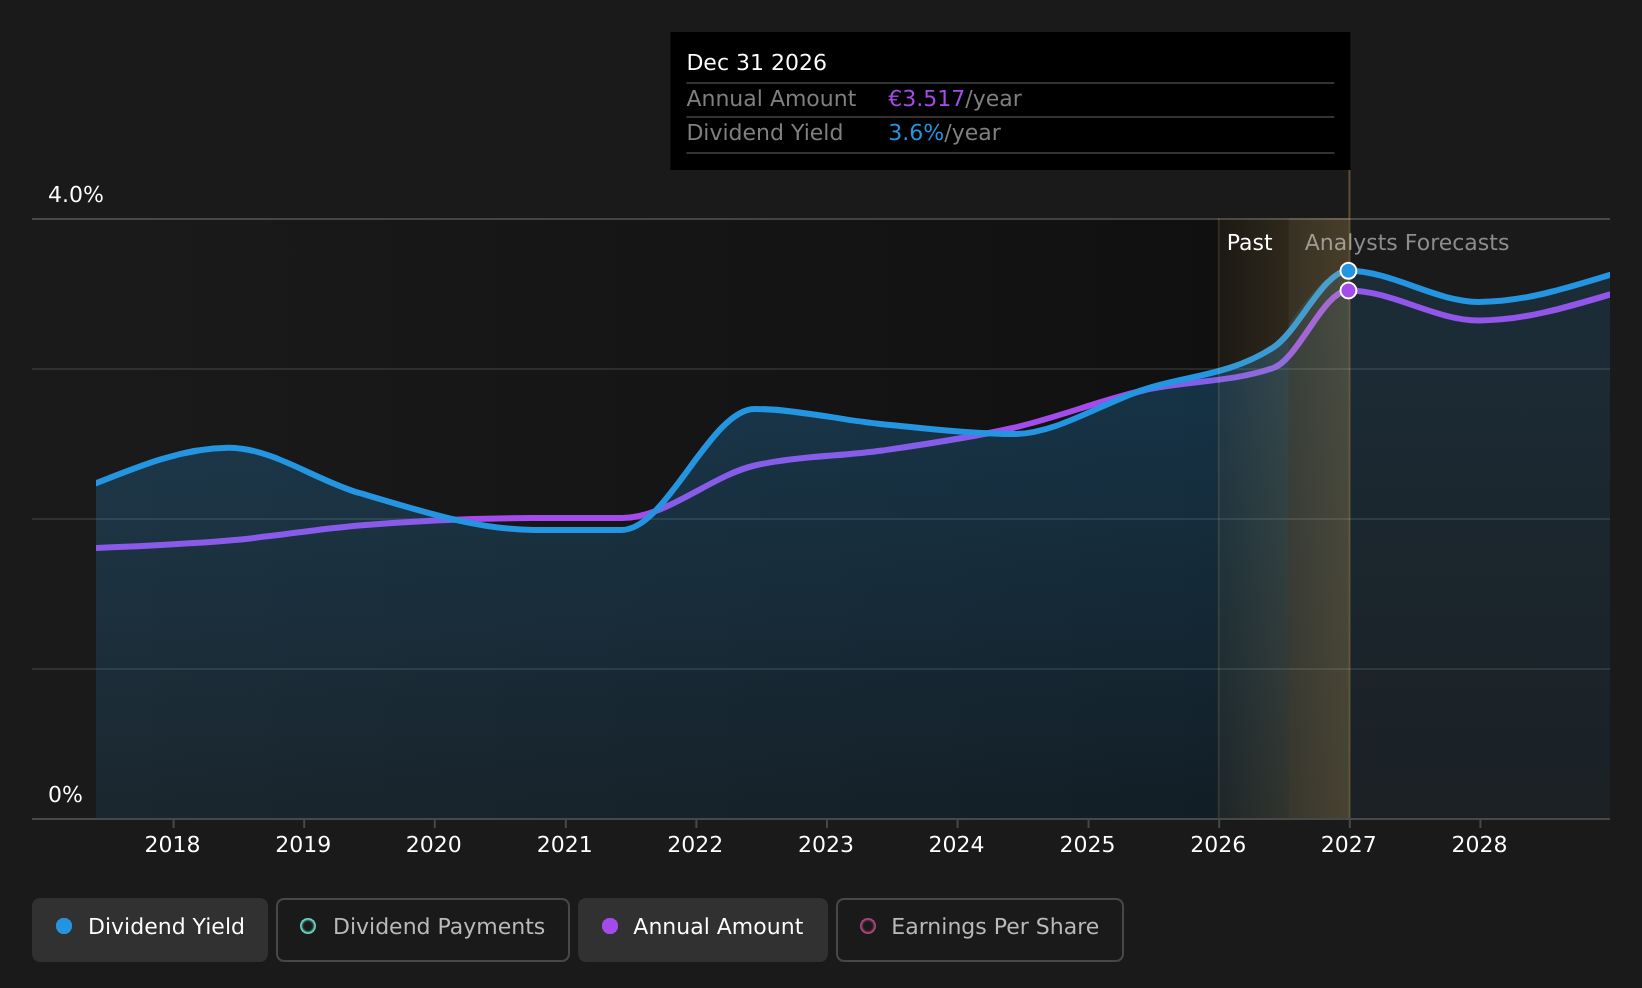Viewport: 1642px width, 988px height.
Task: Enable the Dividend Payments series
Action: 423,929
